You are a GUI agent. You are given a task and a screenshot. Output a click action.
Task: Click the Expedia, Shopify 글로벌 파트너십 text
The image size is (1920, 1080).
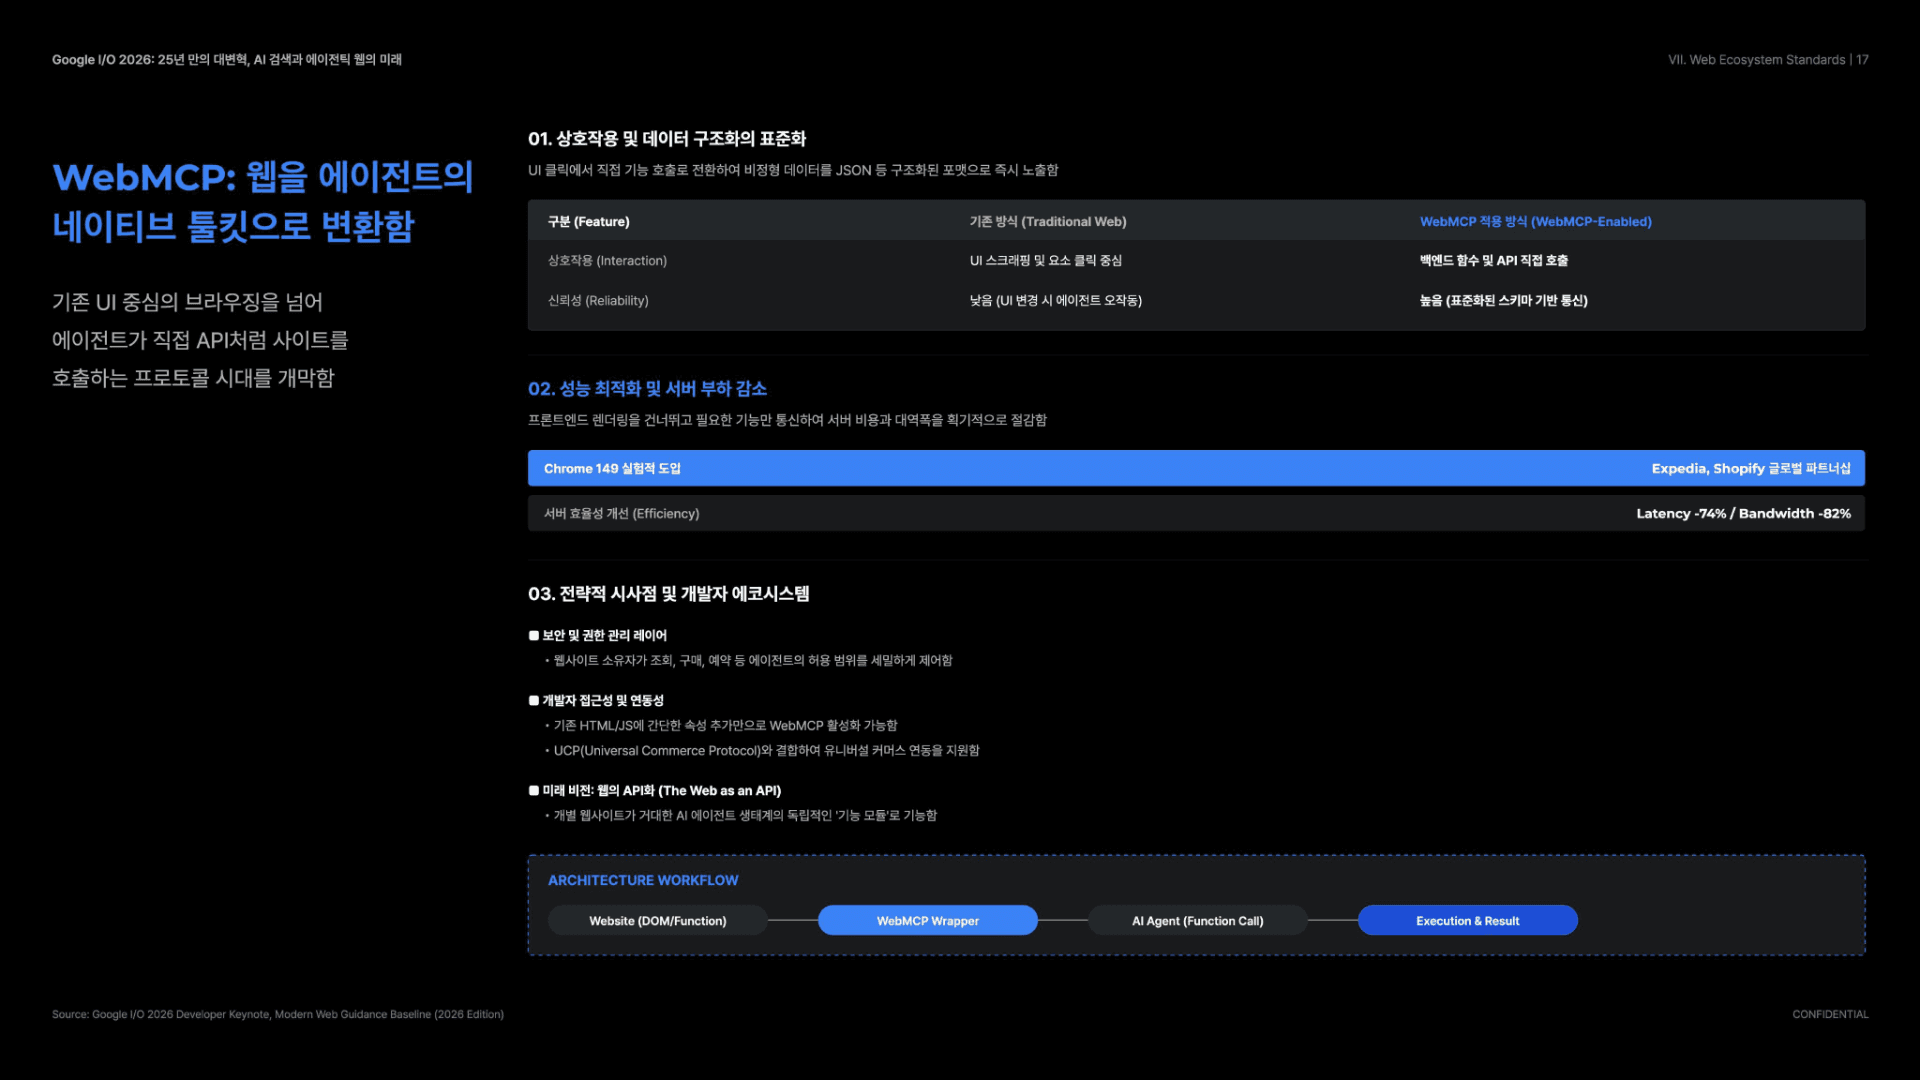pyautogui.click(x=1751, y=468)
